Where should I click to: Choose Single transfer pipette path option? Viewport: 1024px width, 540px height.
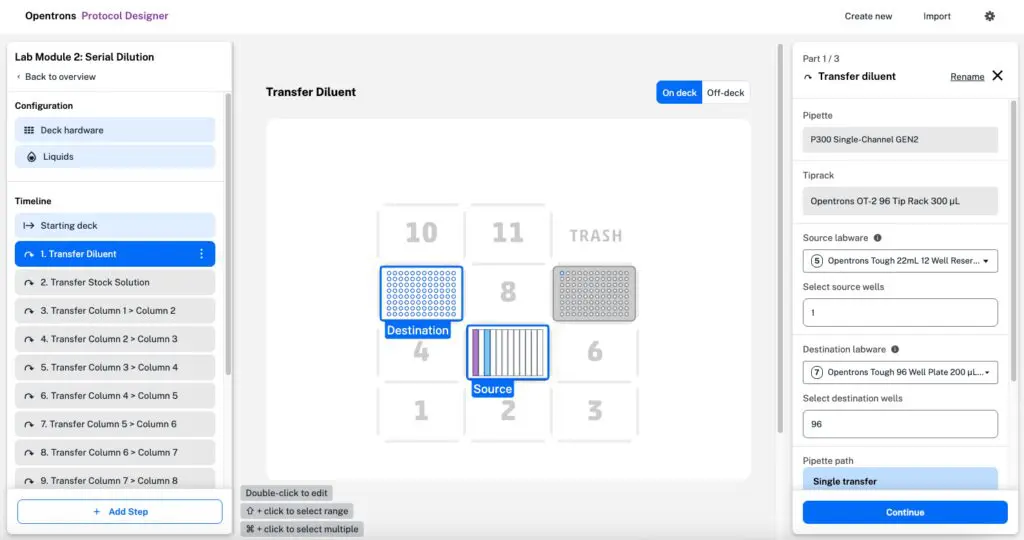[x=900, y=481]
